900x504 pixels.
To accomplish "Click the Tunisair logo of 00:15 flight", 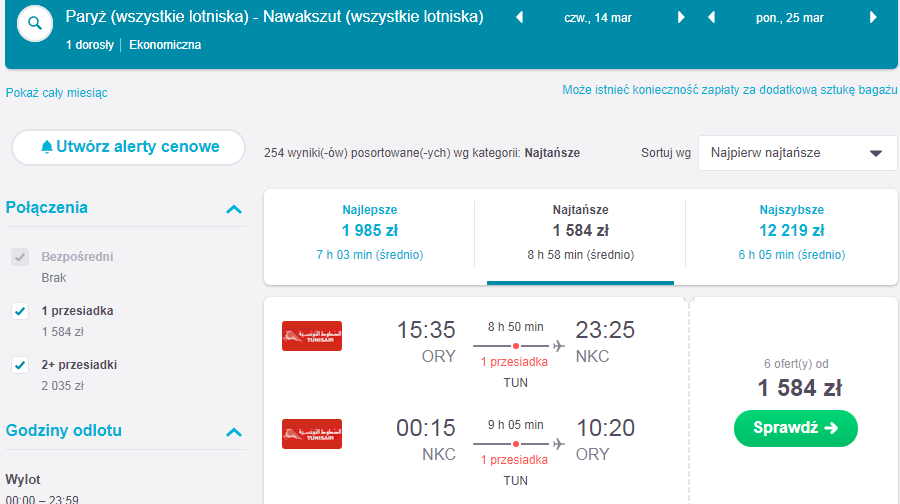I will 312,434.
